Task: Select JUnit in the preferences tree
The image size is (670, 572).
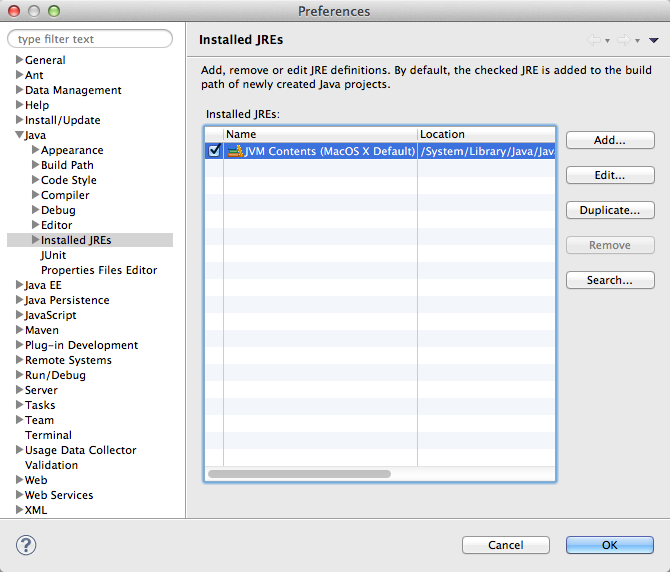Action: (53, 255)
